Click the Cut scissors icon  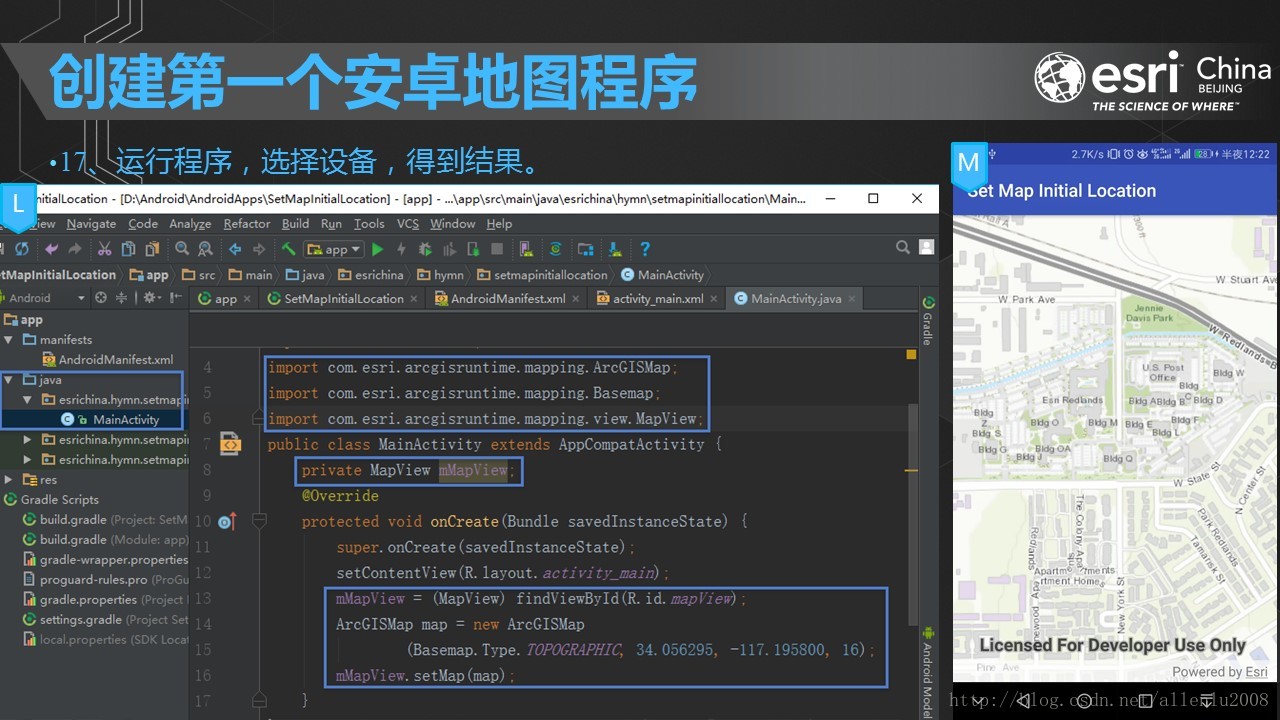(105, 249)
